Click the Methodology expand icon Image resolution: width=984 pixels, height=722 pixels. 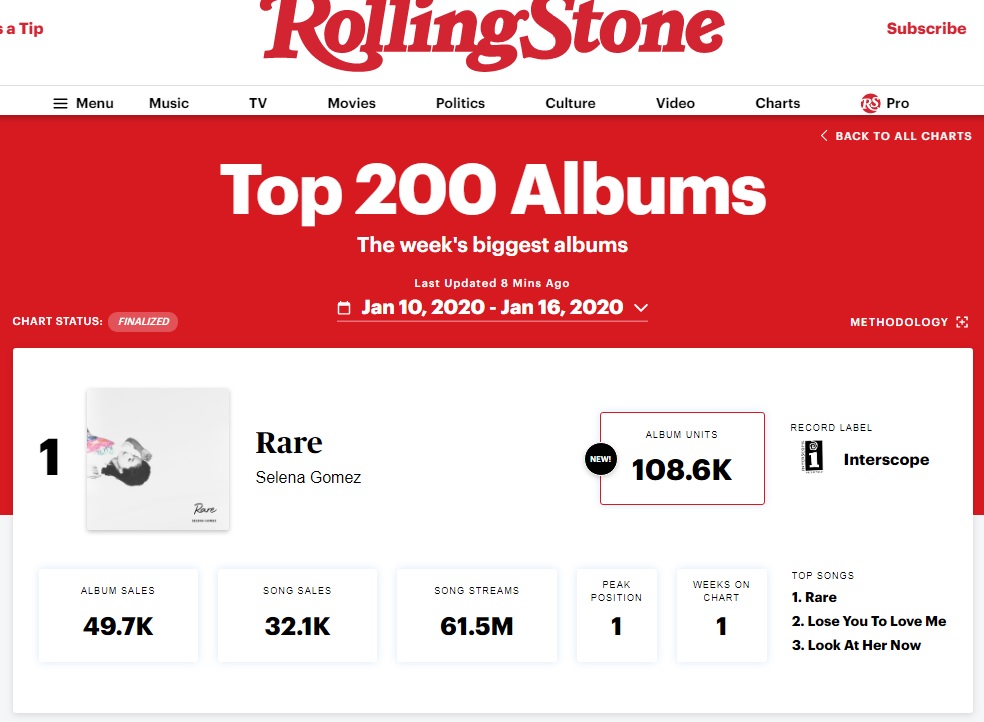[x=962, y=322]
